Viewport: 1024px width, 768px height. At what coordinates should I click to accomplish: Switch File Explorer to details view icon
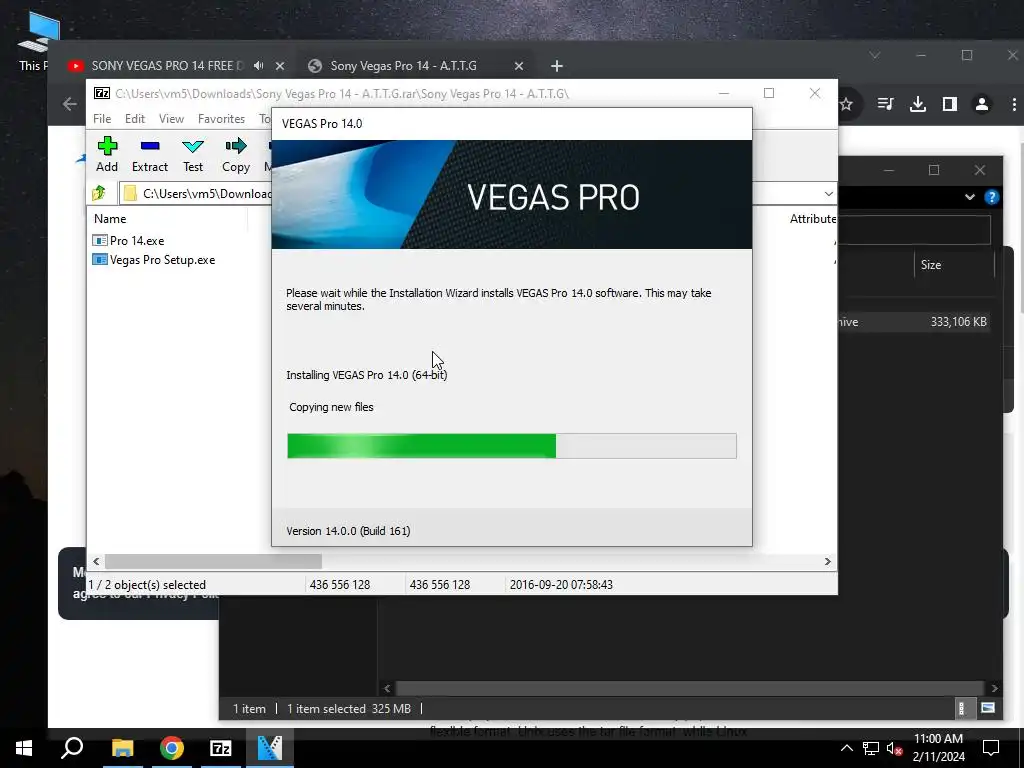pyautogui.click(x=961, y=708)
